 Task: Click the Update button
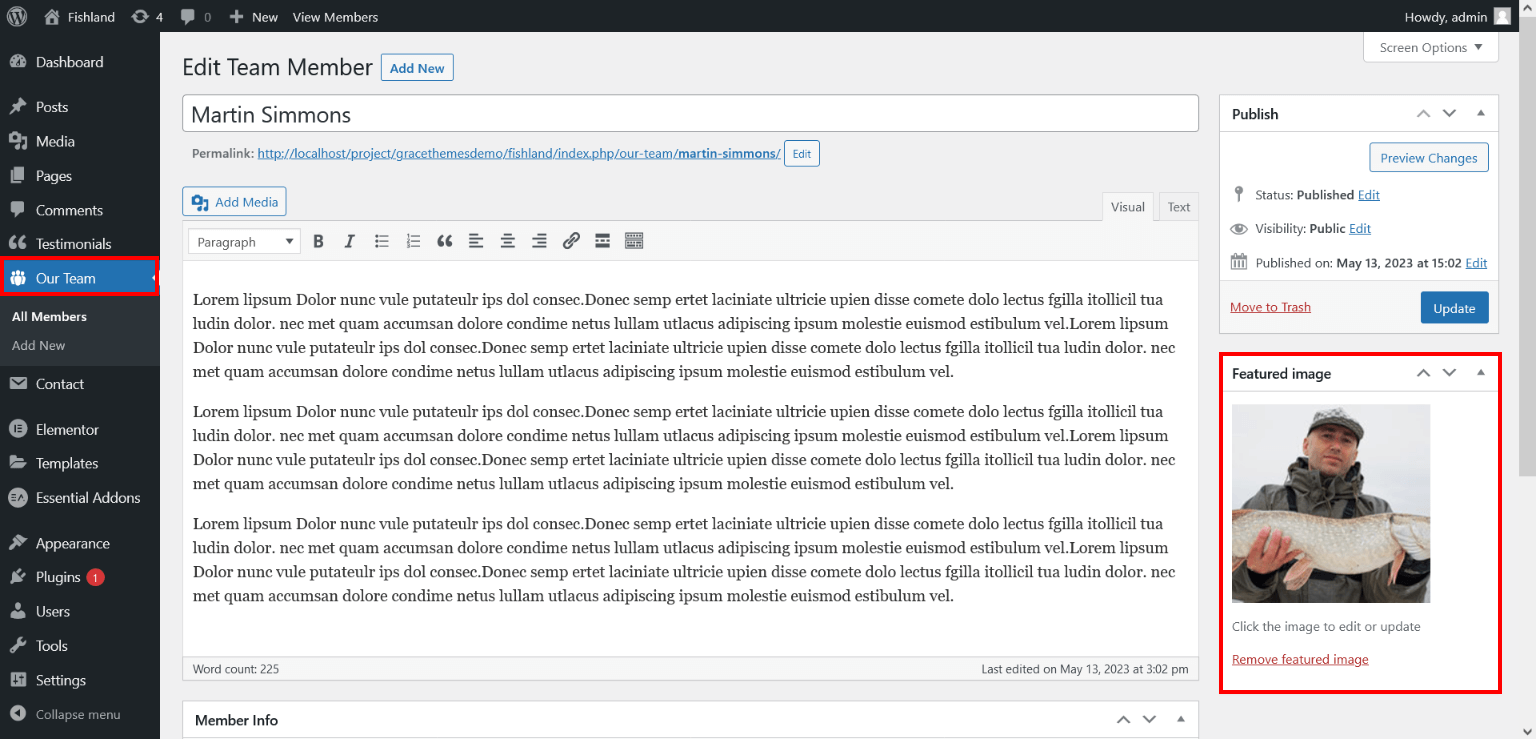point(1454,308)
